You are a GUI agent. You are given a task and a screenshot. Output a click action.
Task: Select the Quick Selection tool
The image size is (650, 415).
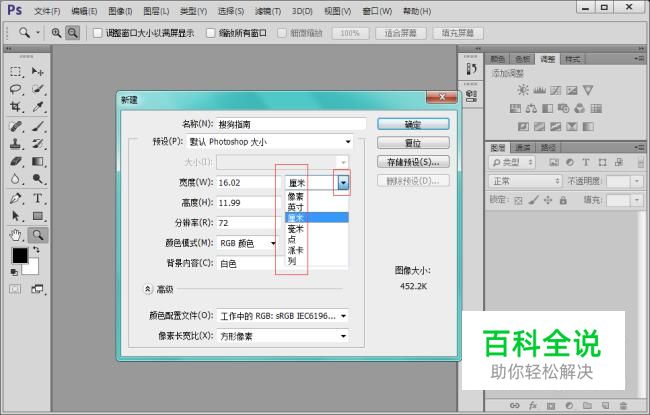point(38,89)
